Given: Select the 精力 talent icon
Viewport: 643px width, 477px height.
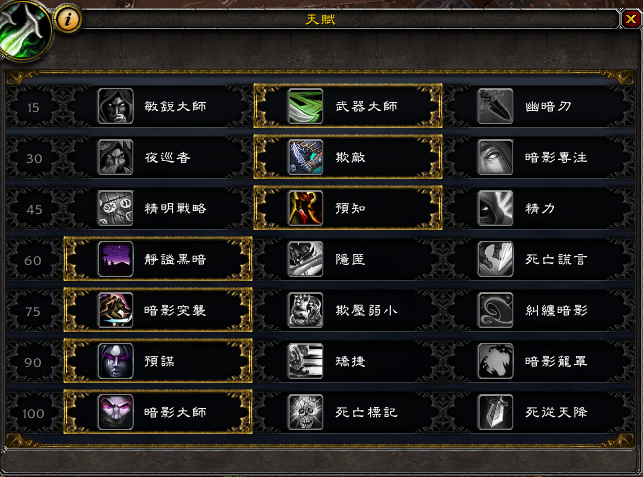Looking at the screenshot, I should click(495, 208).
